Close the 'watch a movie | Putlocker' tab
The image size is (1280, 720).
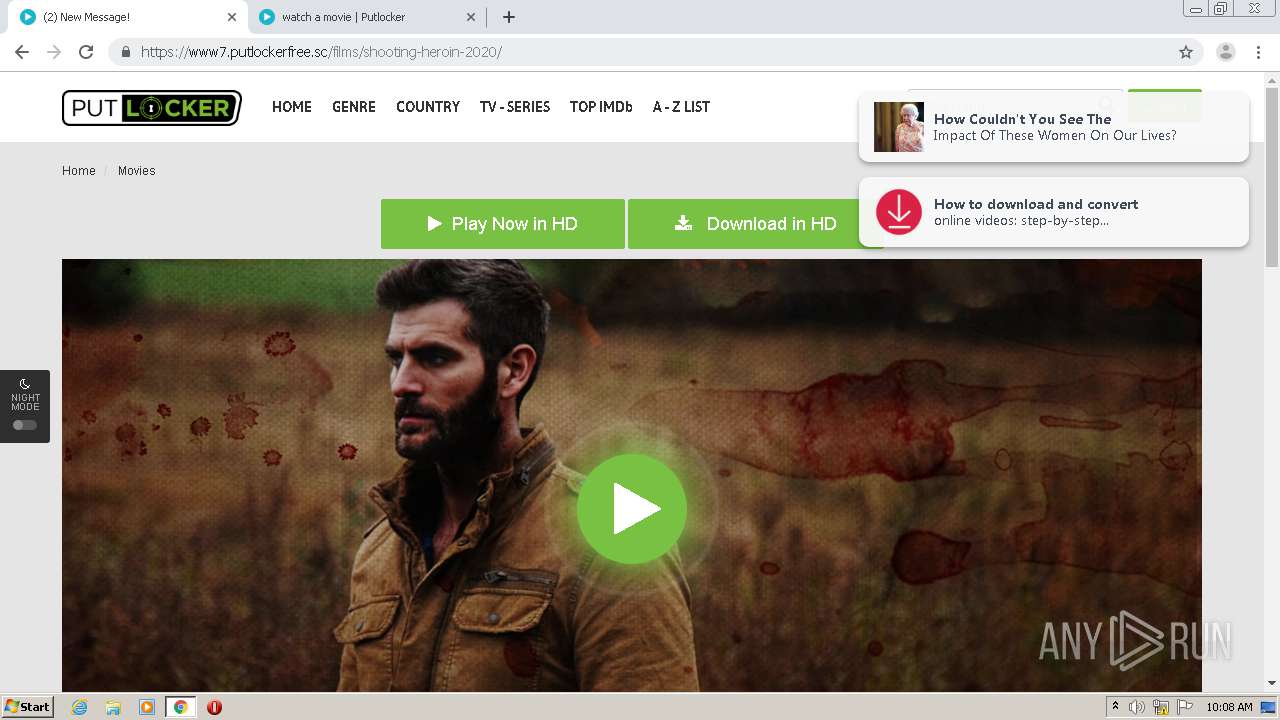click(x=471, y=17)
